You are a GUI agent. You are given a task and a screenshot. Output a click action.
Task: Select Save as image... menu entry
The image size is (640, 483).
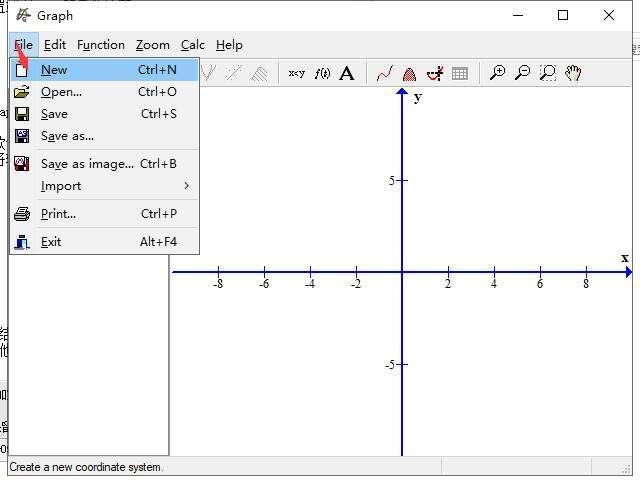[x=87, y=164]
